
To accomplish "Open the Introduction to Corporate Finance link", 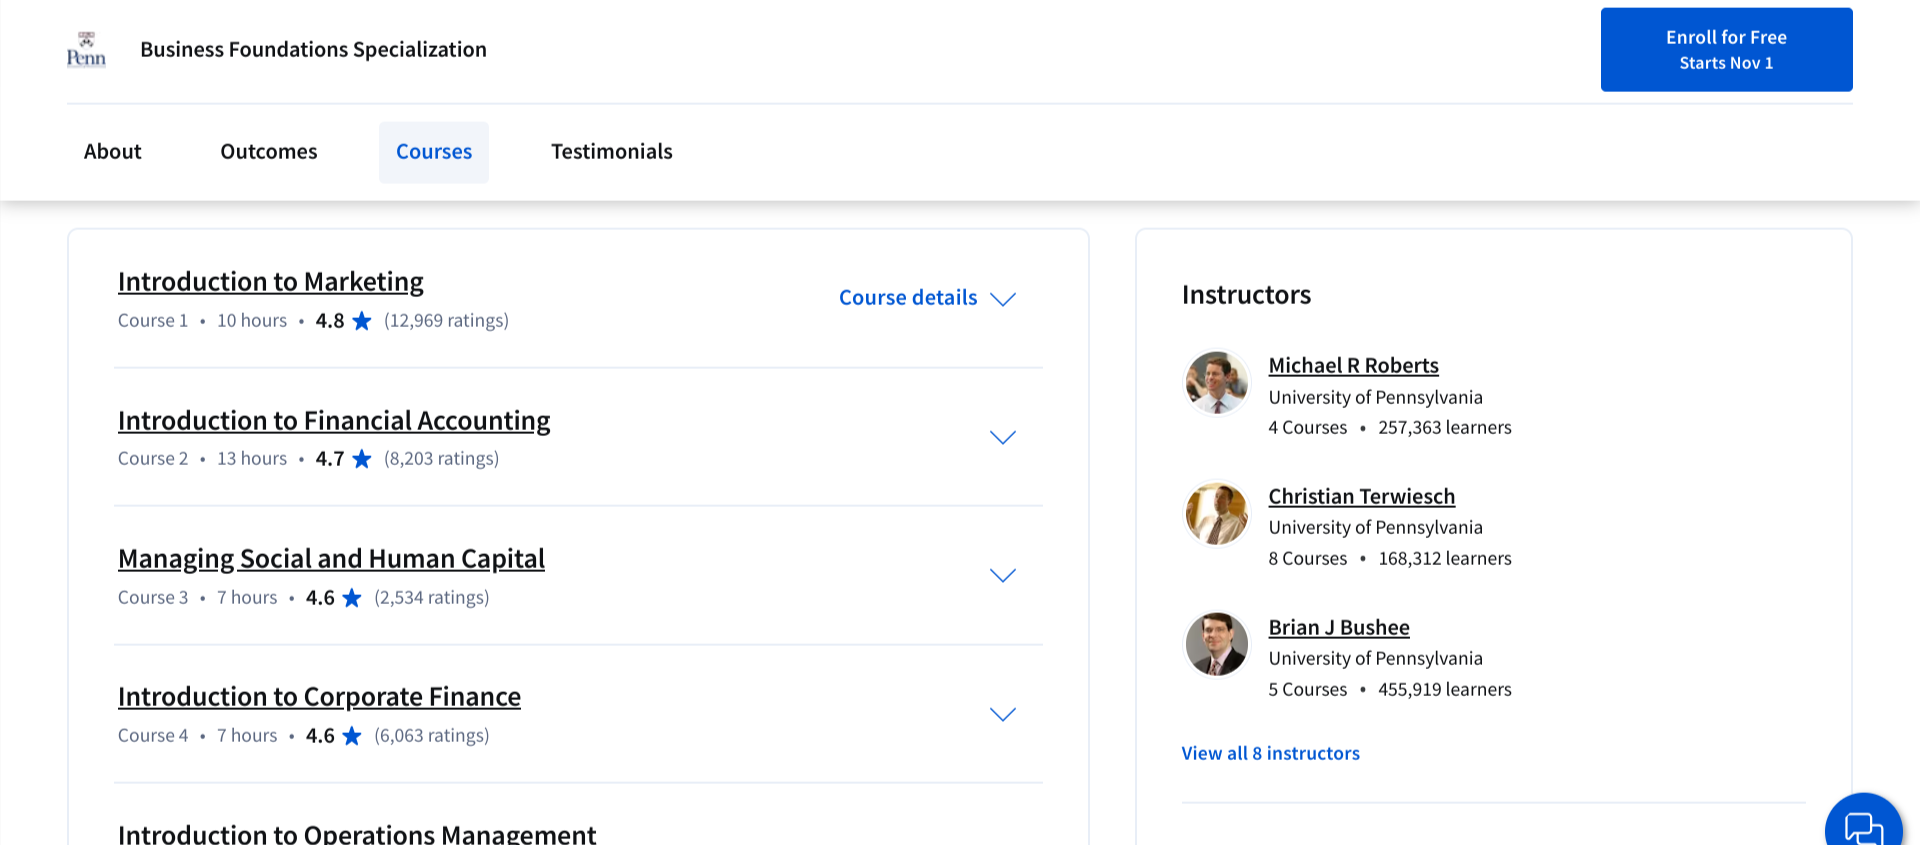I will pyautogui.click(x=319, y=697).
